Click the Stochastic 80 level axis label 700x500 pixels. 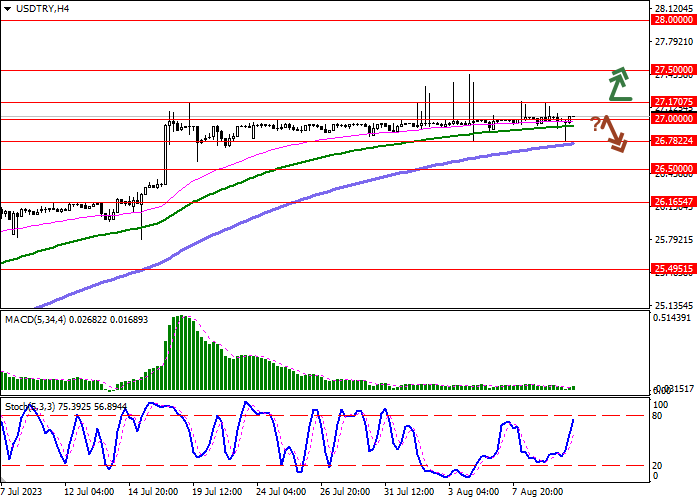657,416
